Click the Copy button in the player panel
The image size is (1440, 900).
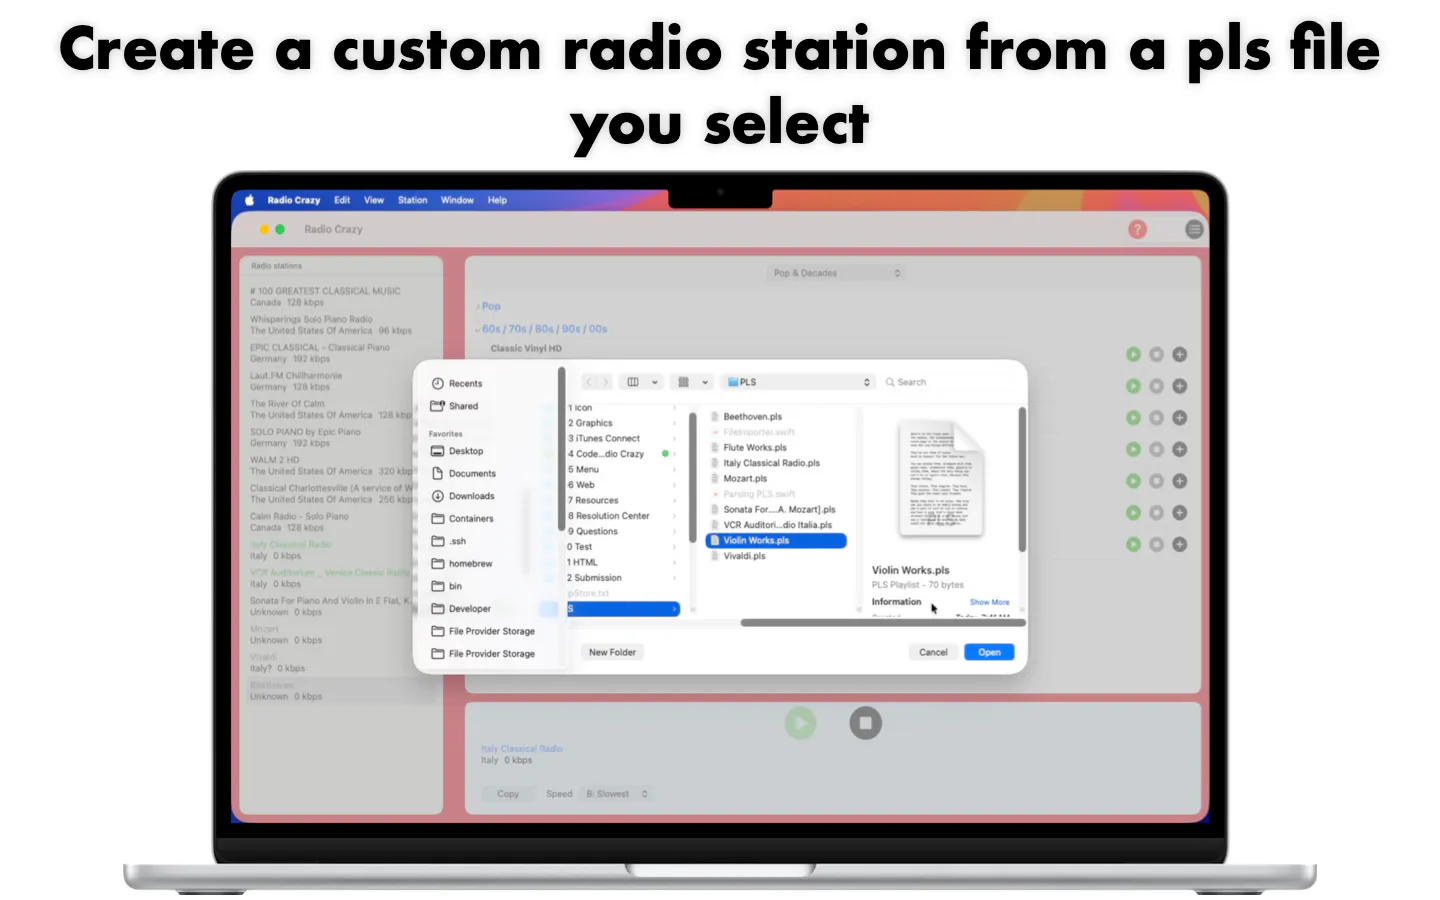click(508, 794)
